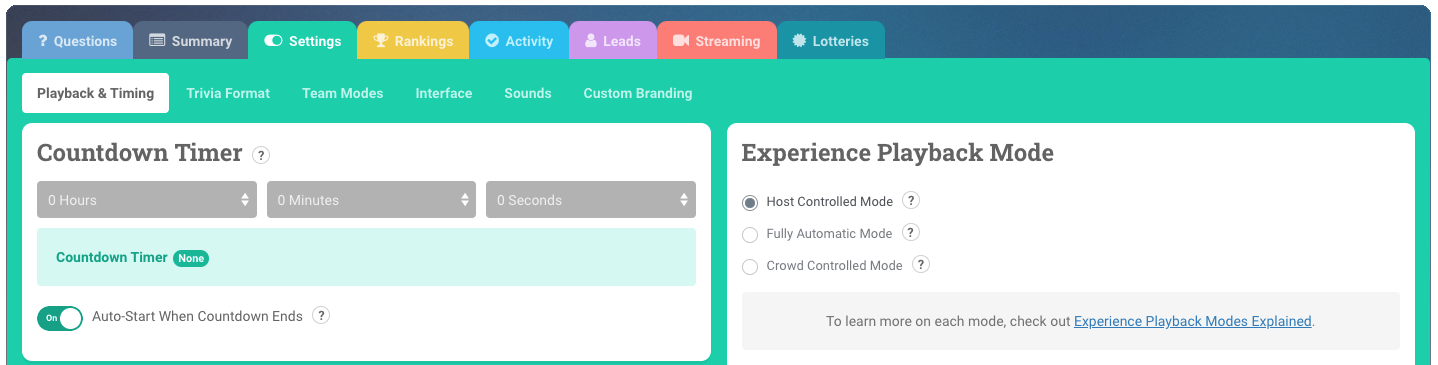This screenshot has height=365, width=1438.
Task: Open the 0 Hours dropdown
Action: point(147,199)
